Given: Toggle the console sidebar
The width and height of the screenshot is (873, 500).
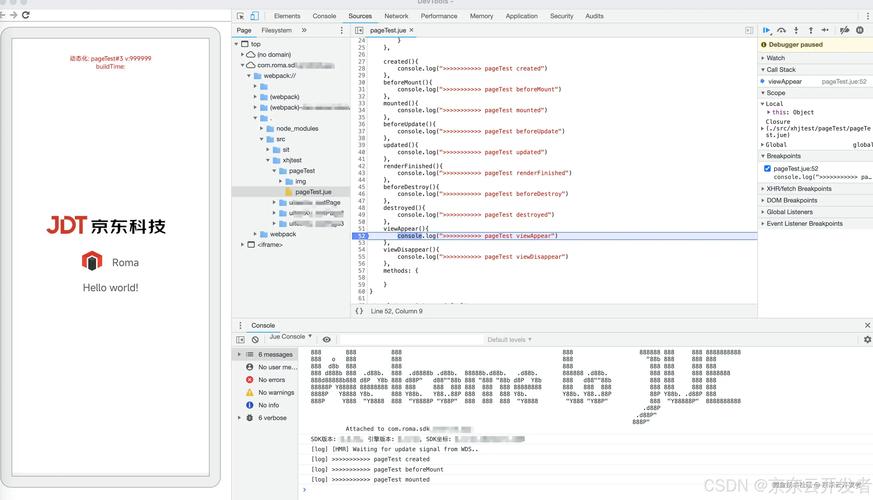Looking at the screenshot, I should coord(241,340).
